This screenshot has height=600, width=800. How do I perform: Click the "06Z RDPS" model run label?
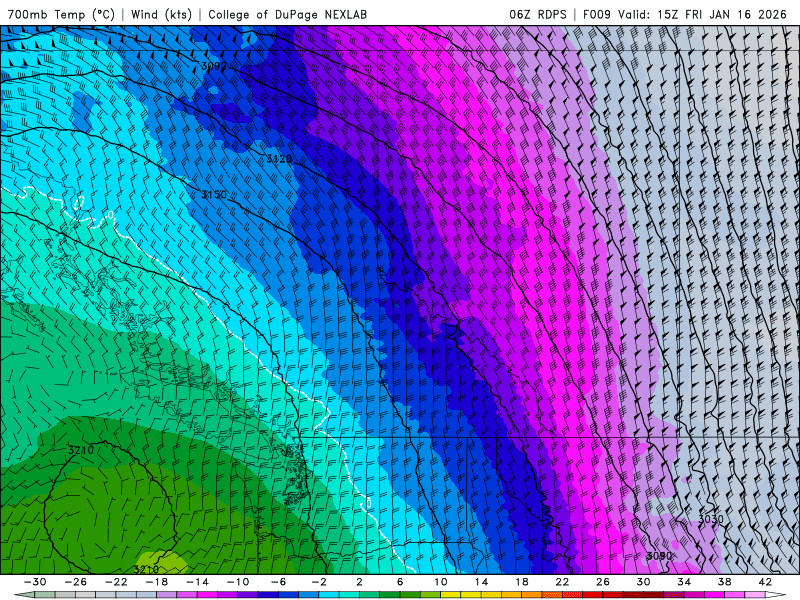(x=538, y=14)
